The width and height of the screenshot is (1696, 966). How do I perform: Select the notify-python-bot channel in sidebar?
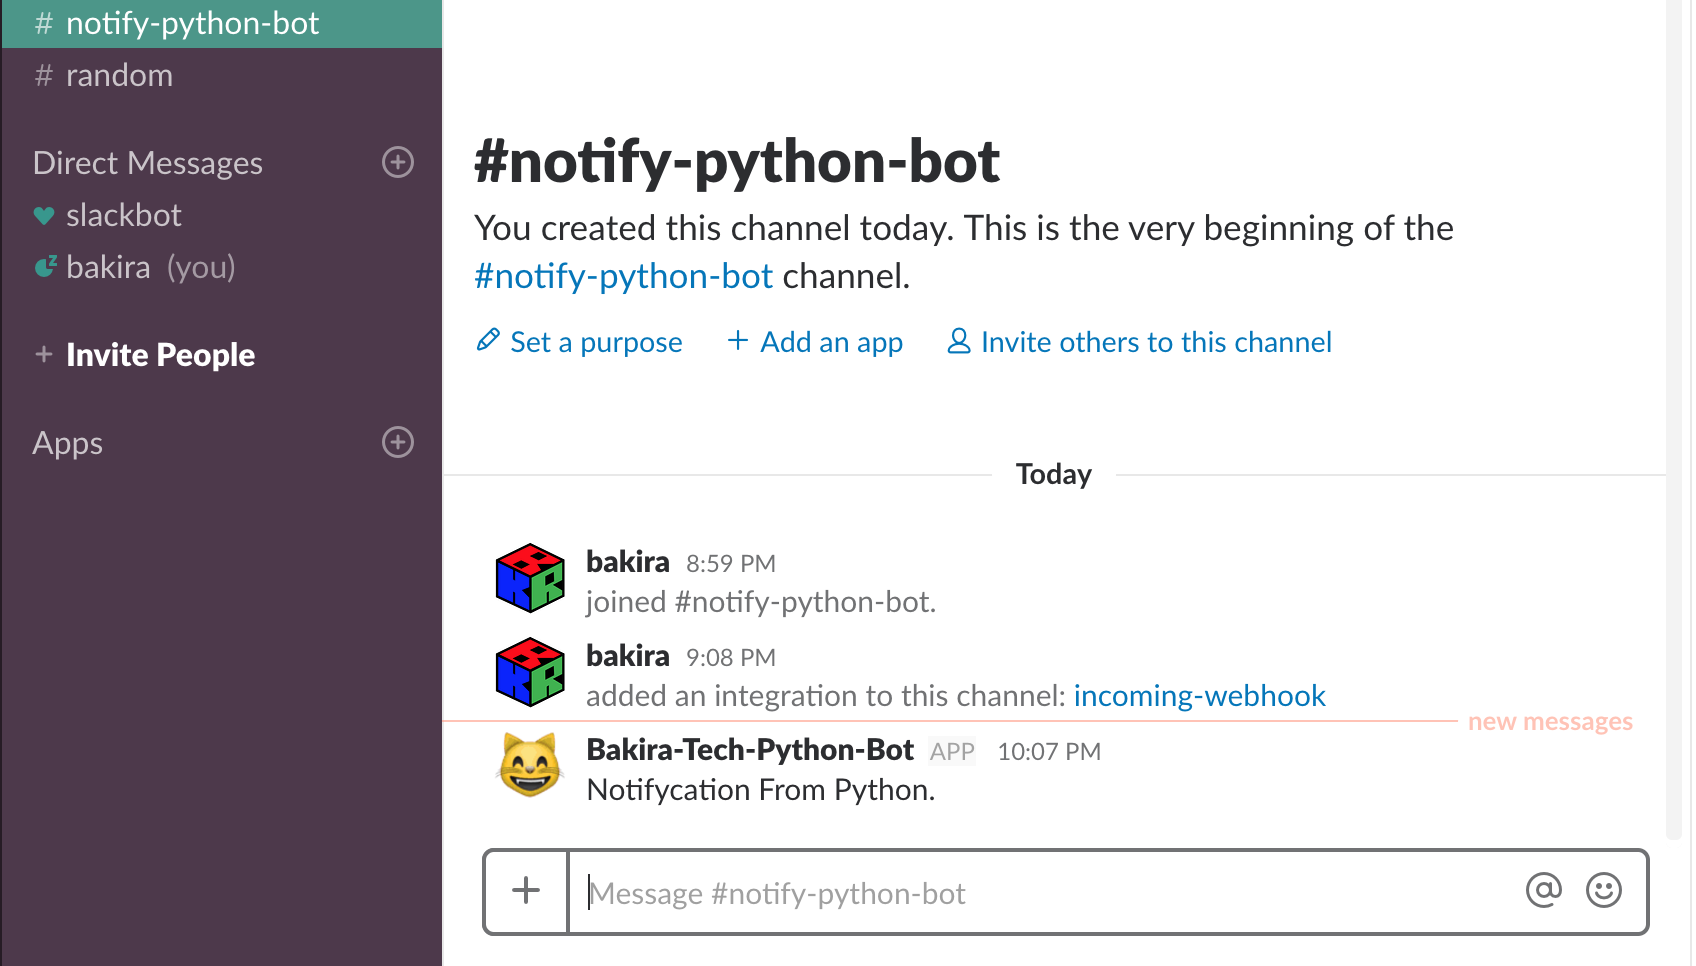221,23
